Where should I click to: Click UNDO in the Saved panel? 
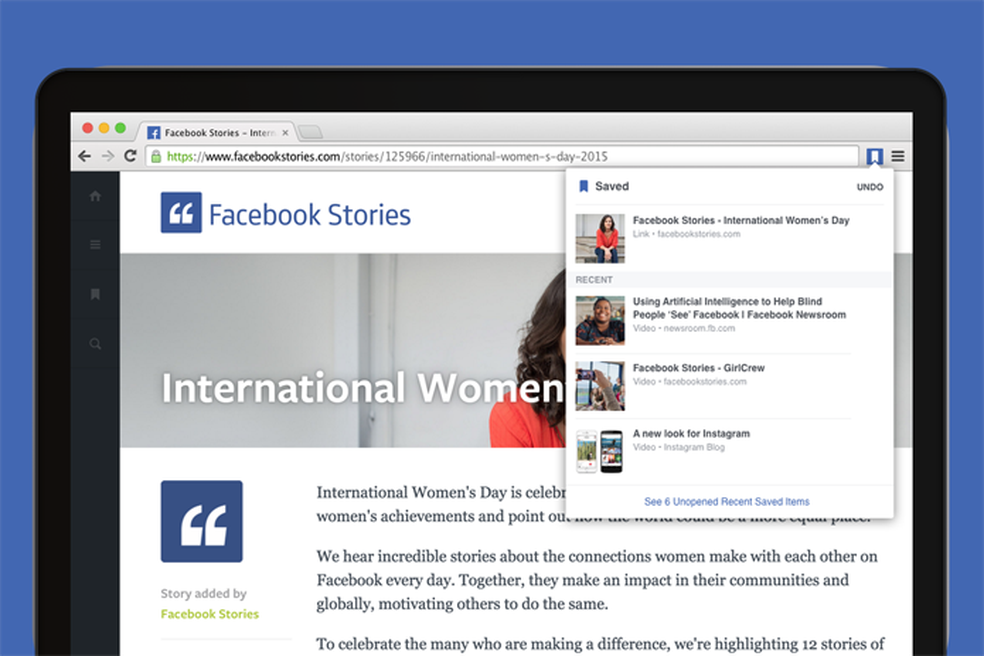(869, 186)
